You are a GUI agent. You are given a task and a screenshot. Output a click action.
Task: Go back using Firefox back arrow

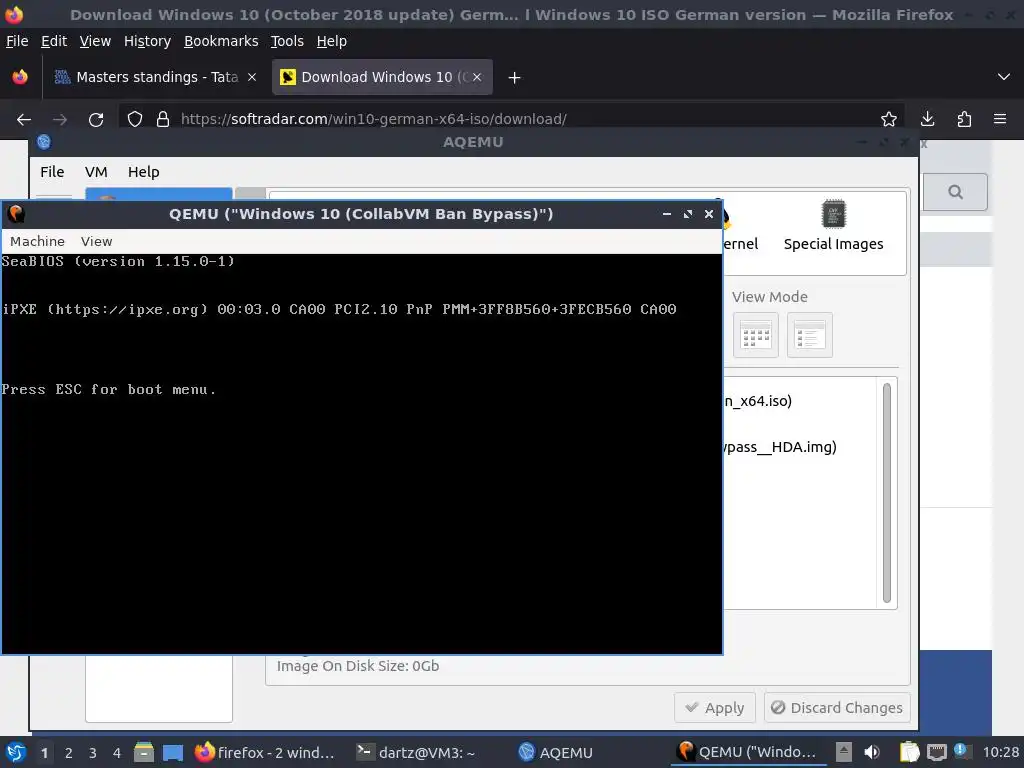24,119
